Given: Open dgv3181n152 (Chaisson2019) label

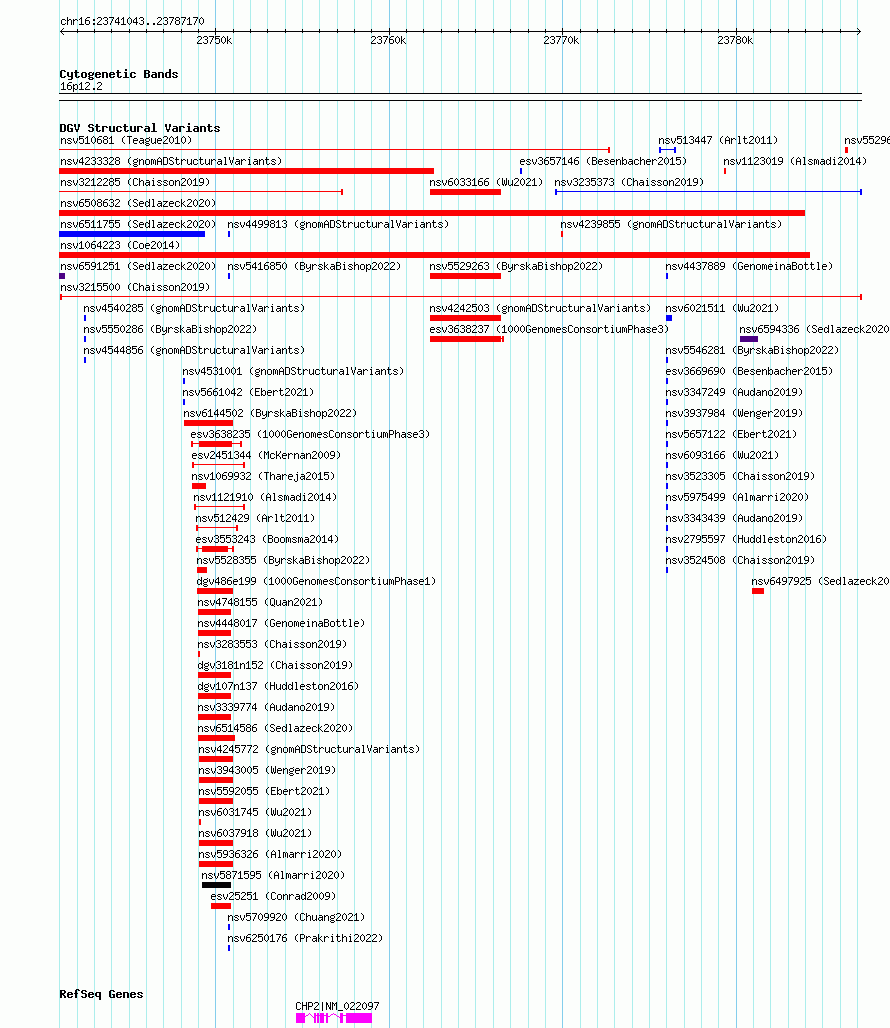Looking at the screenshot, I should coord(275,665).
